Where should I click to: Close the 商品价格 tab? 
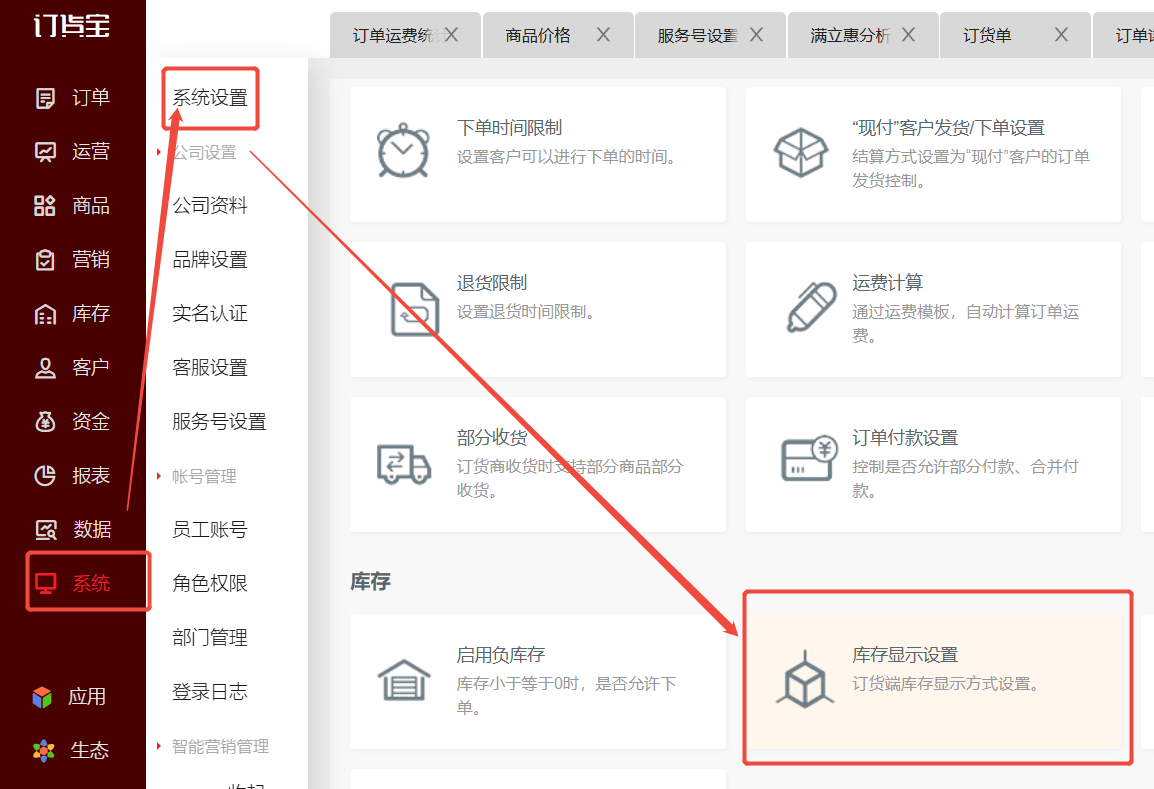click(603, 35)
